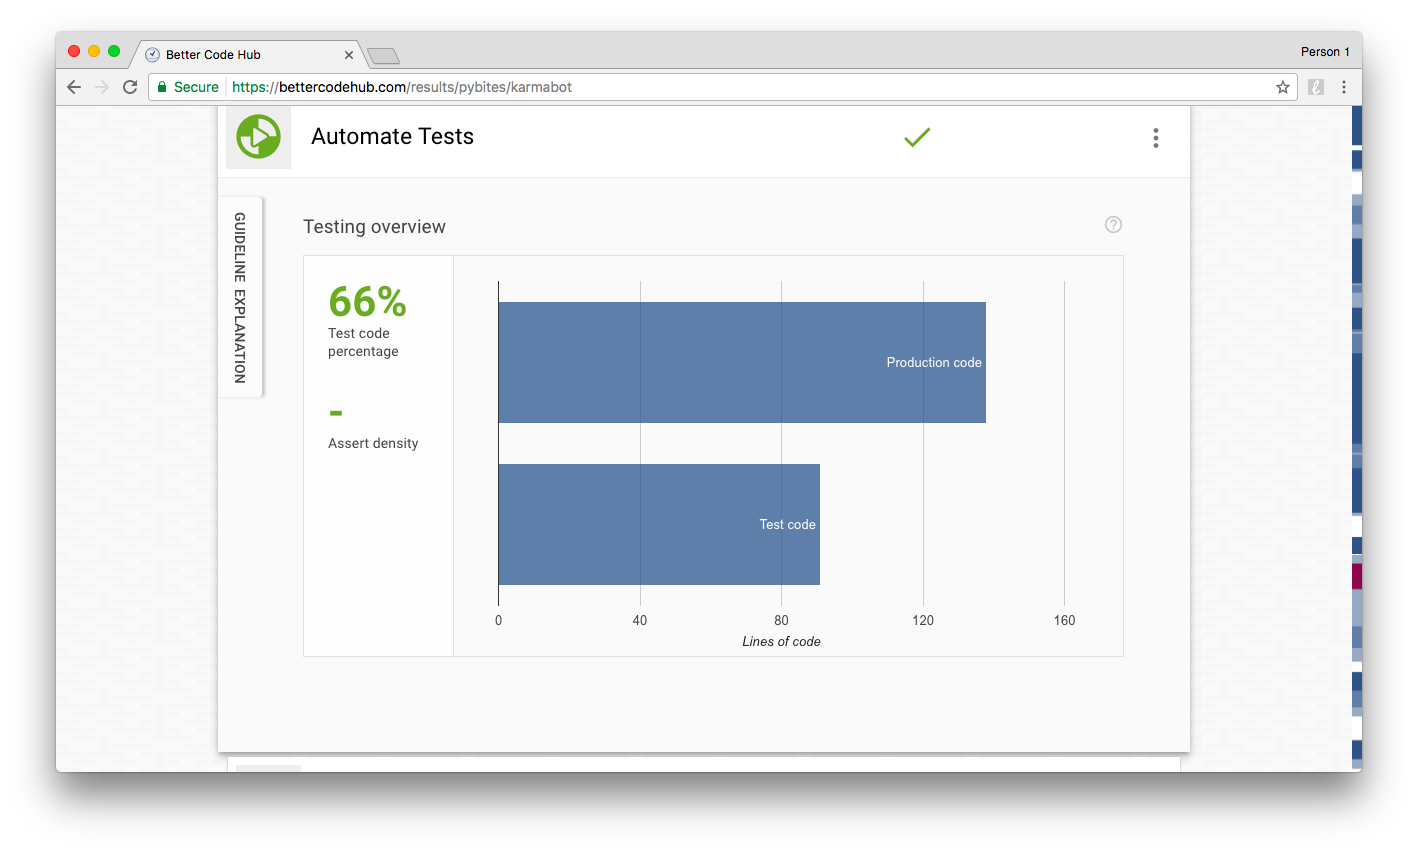1418x852 pixels.
Task: Click a colored block on the right minimap
Action: [1356, 575]
